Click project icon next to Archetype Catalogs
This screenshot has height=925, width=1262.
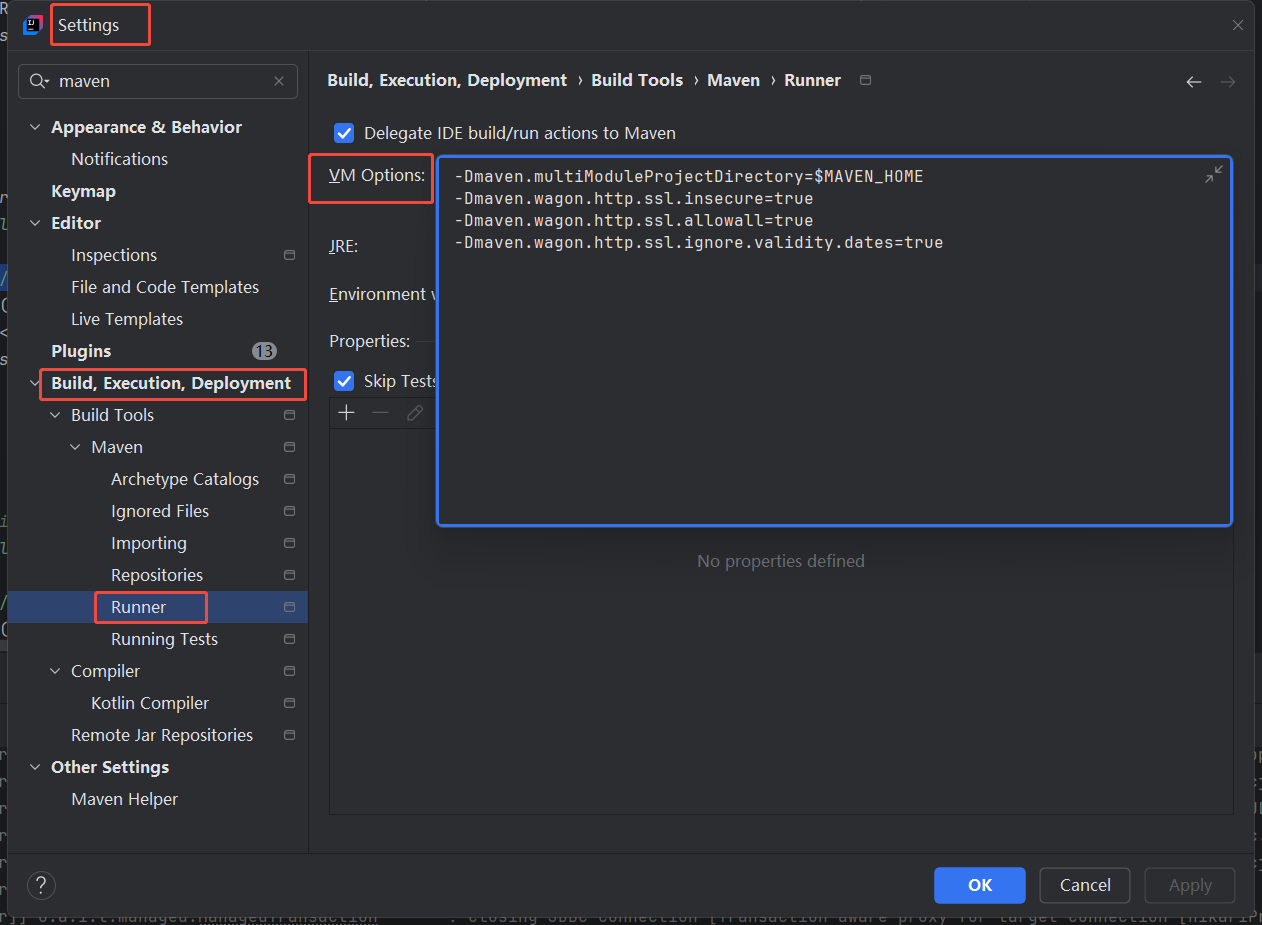(290, 479)
